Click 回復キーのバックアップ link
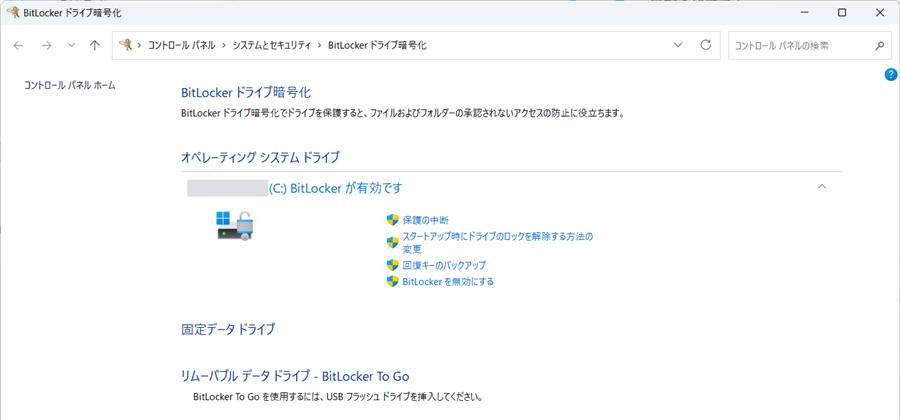This screenshot has height=420, width=900. [x=444, y=265]
